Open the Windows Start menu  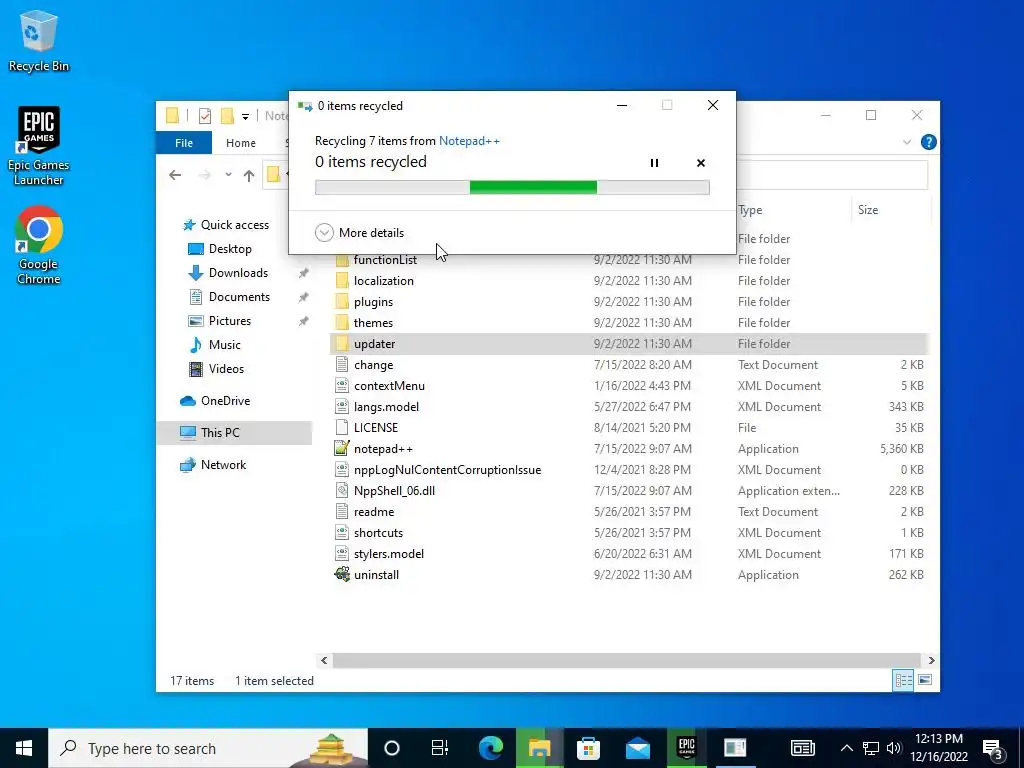[x=24, y=748]
